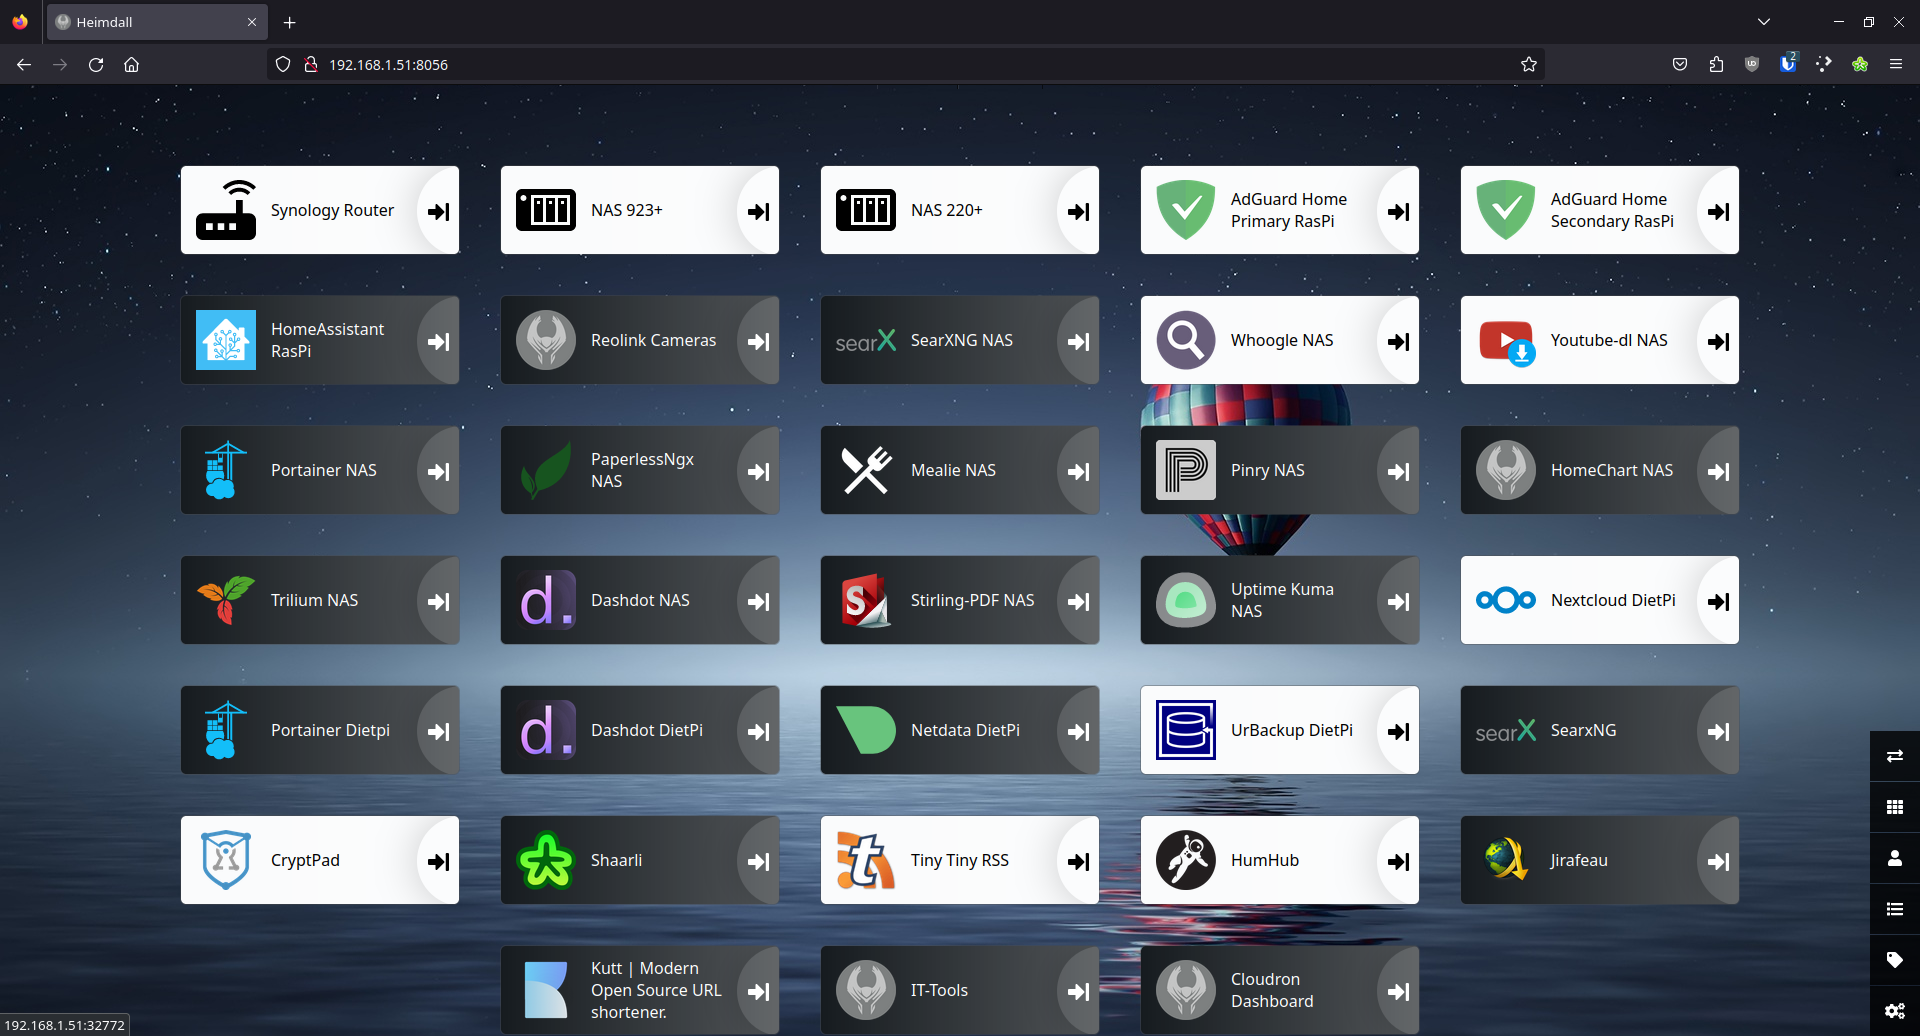Open the Nextcloud DietPi link title
This screenshot has width=1920, height=1036.
tap(1613, 600)
